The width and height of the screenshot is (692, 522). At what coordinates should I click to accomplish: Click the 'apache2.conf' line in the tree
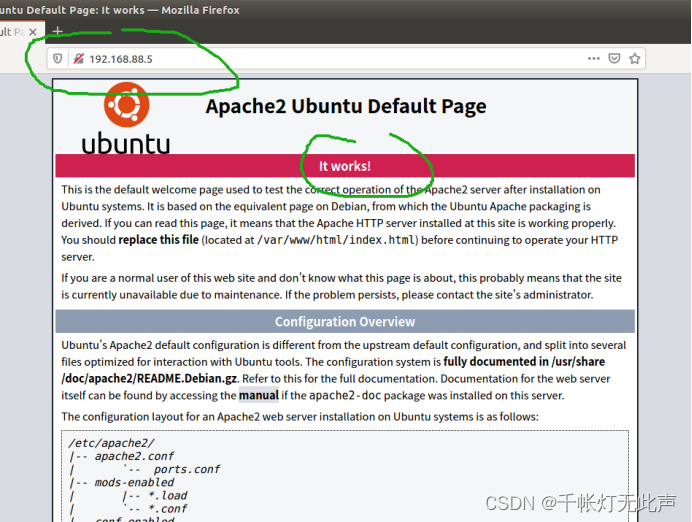point(134,456)
